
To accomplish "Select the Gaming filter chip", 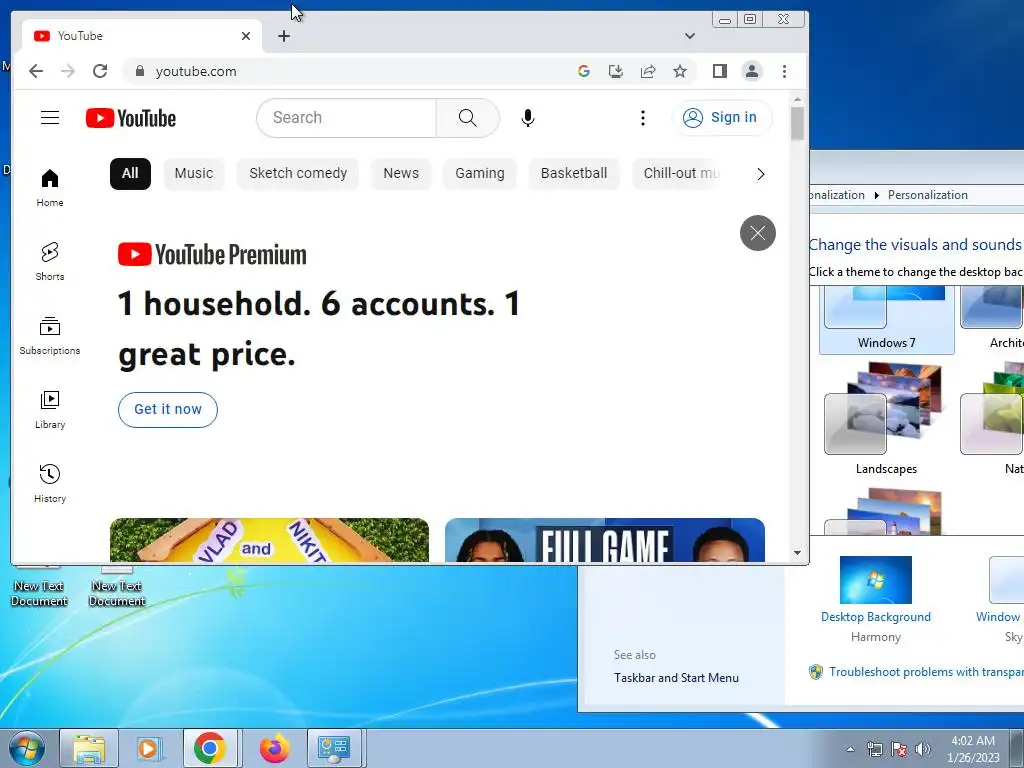I will [x=479, y=174].
